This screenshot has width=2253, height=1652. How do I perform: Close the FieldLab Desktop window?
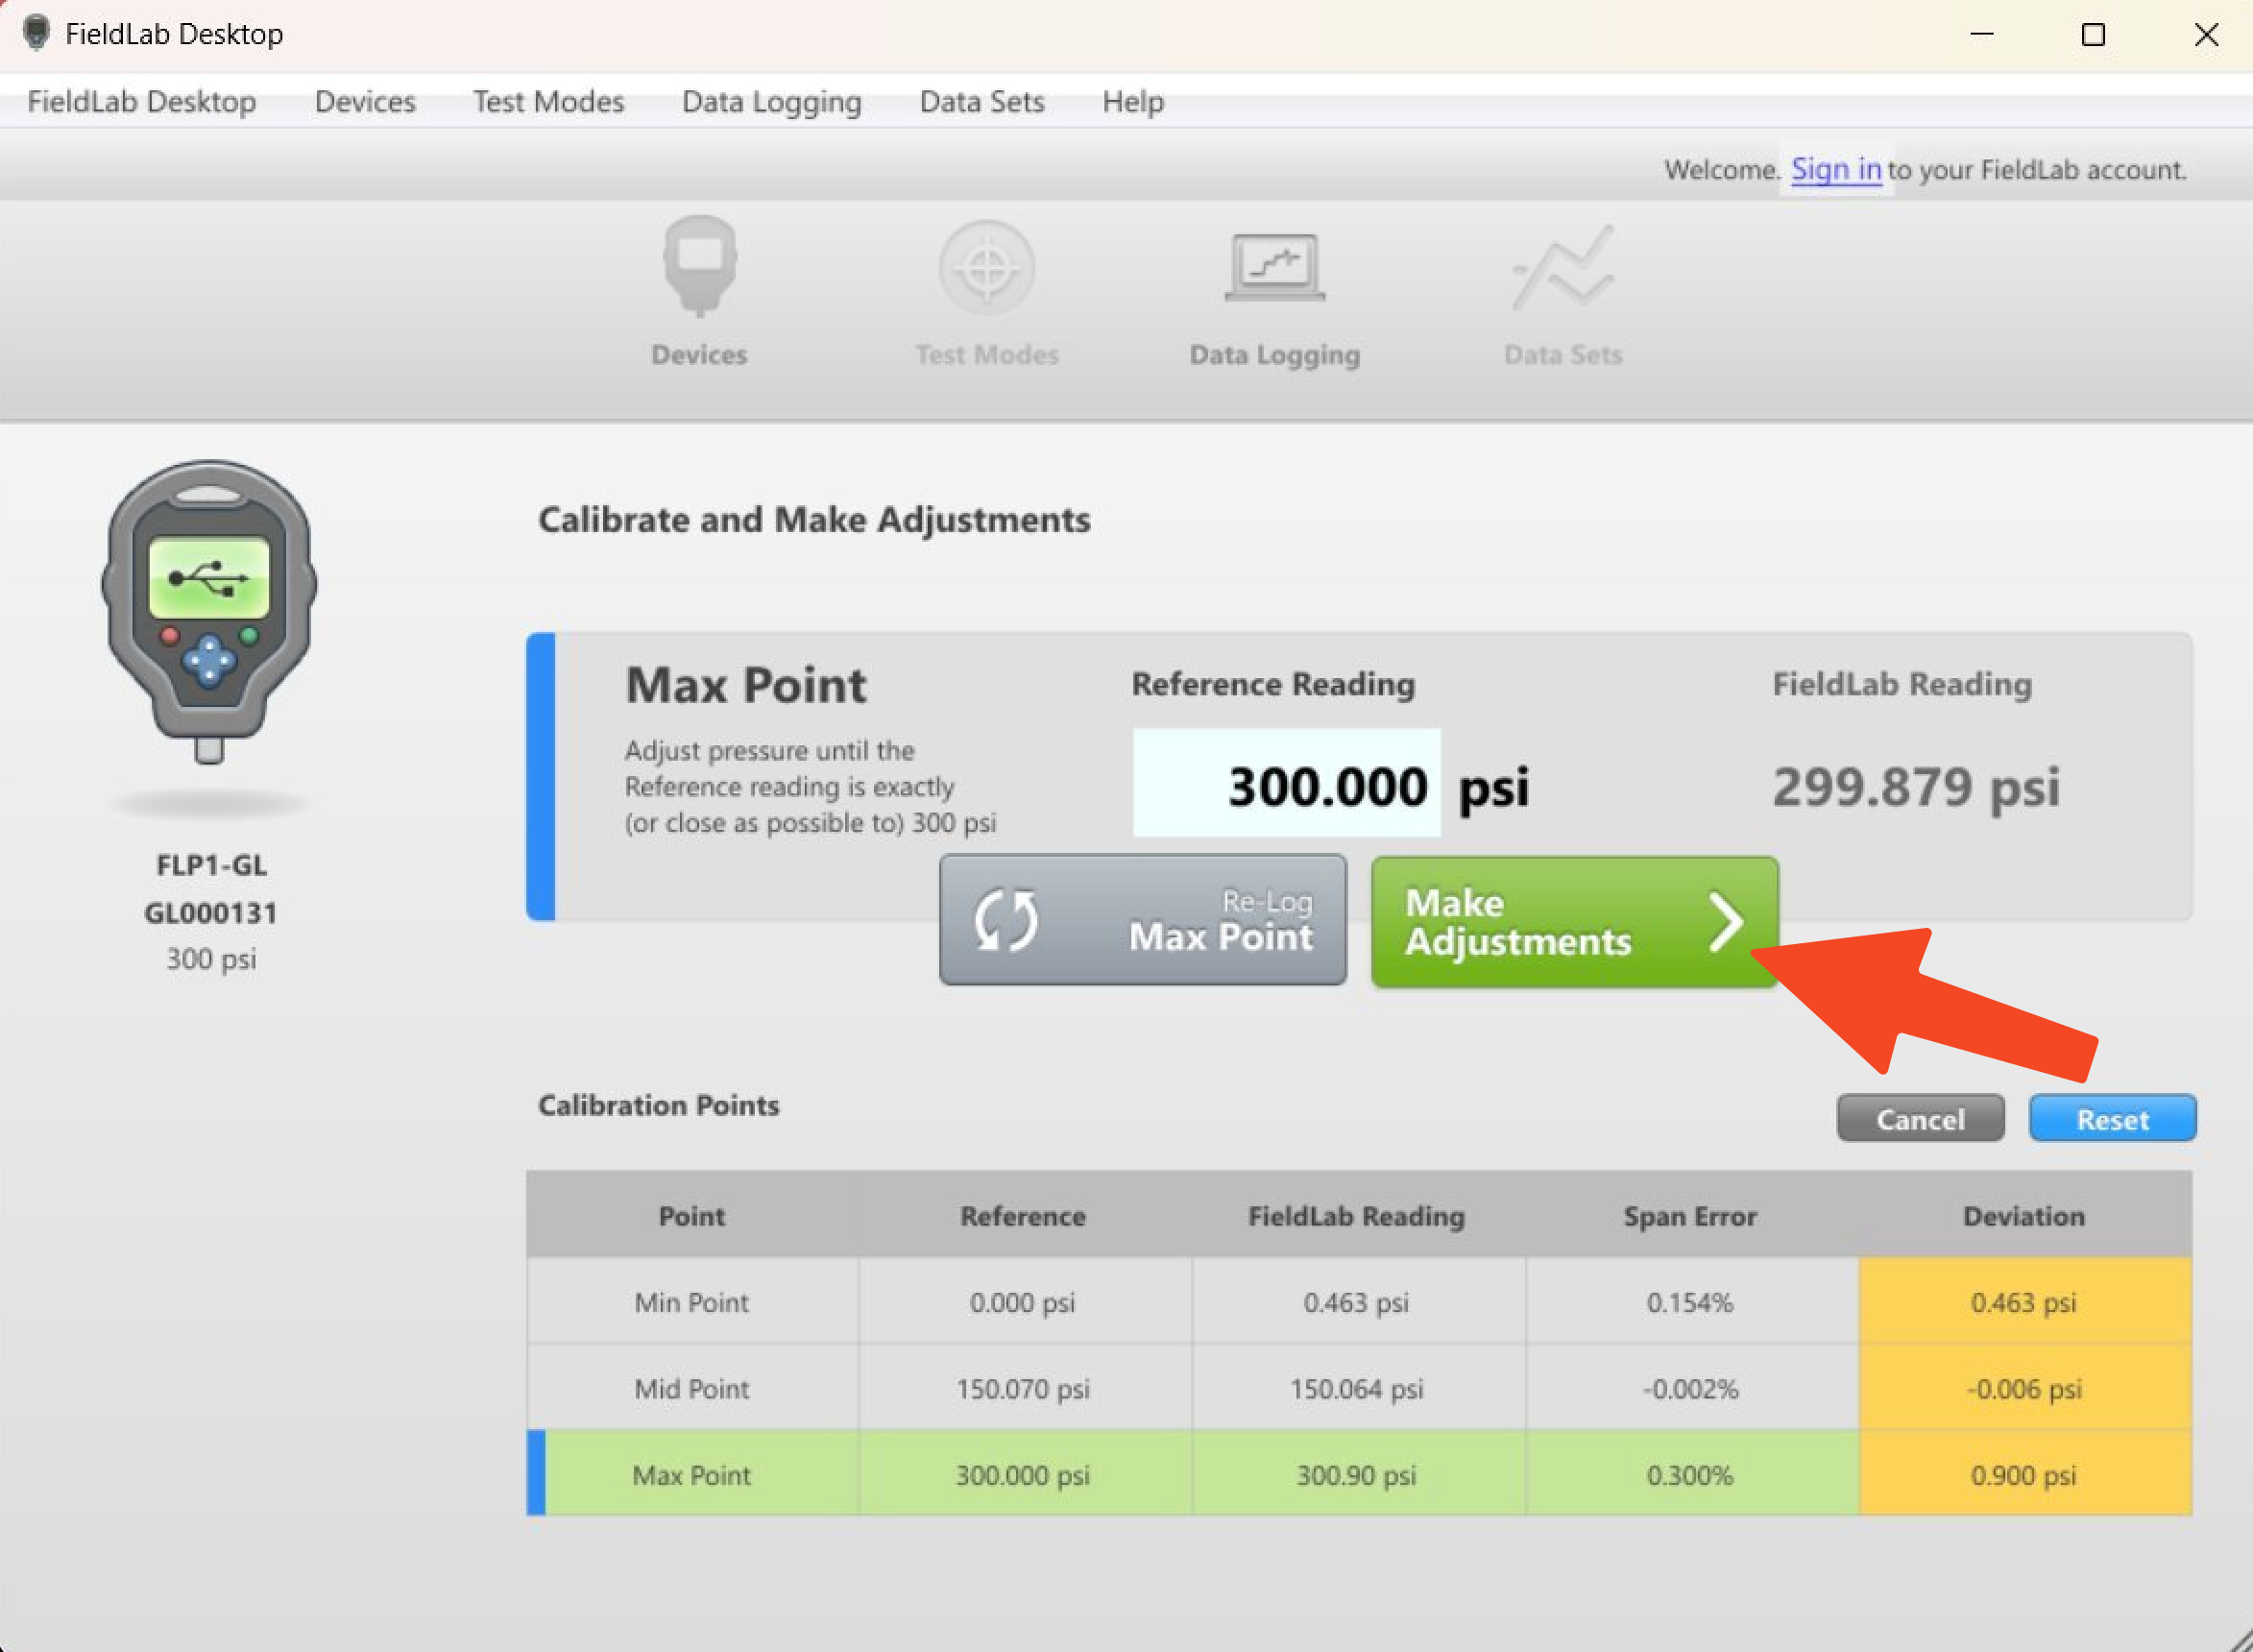click(2206, 35)
